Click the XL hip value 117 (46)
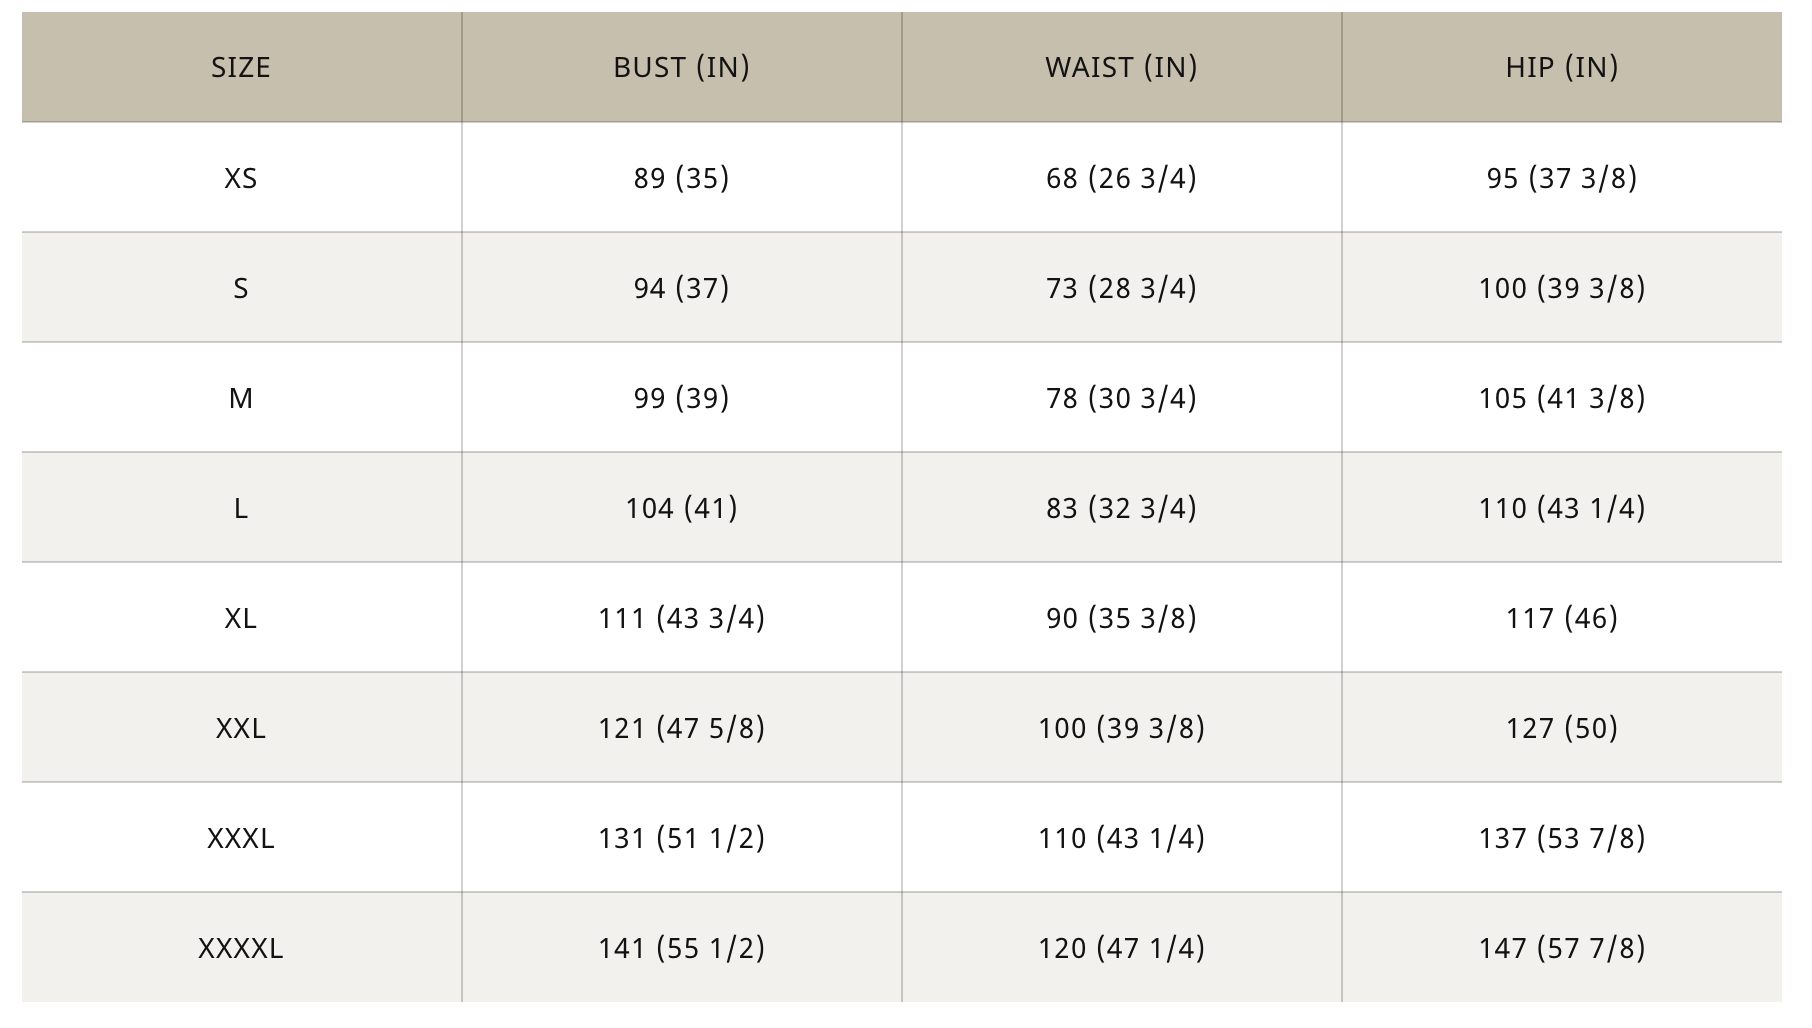1812x1028 pixels. tap(1561, 618)
